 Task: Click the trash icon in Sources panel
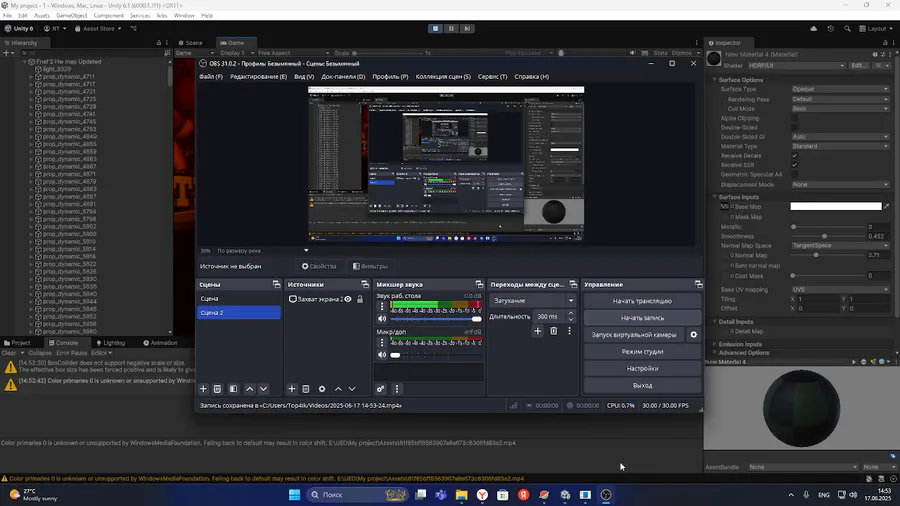306,389
